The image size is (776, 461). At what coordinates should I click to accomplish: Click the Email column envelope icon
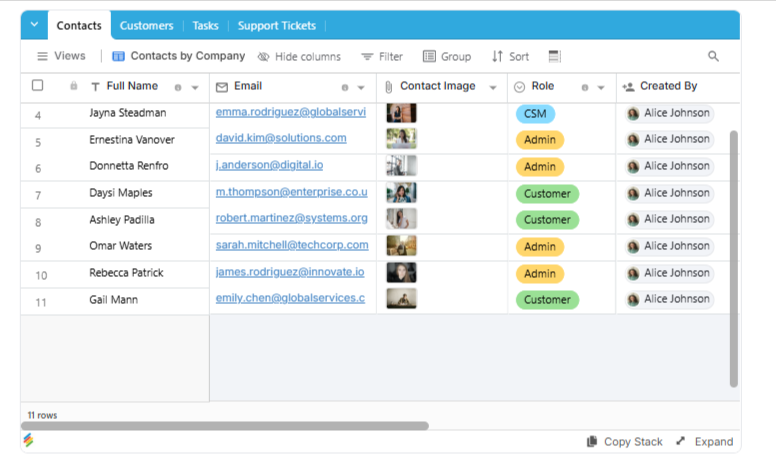pos(222,88)
